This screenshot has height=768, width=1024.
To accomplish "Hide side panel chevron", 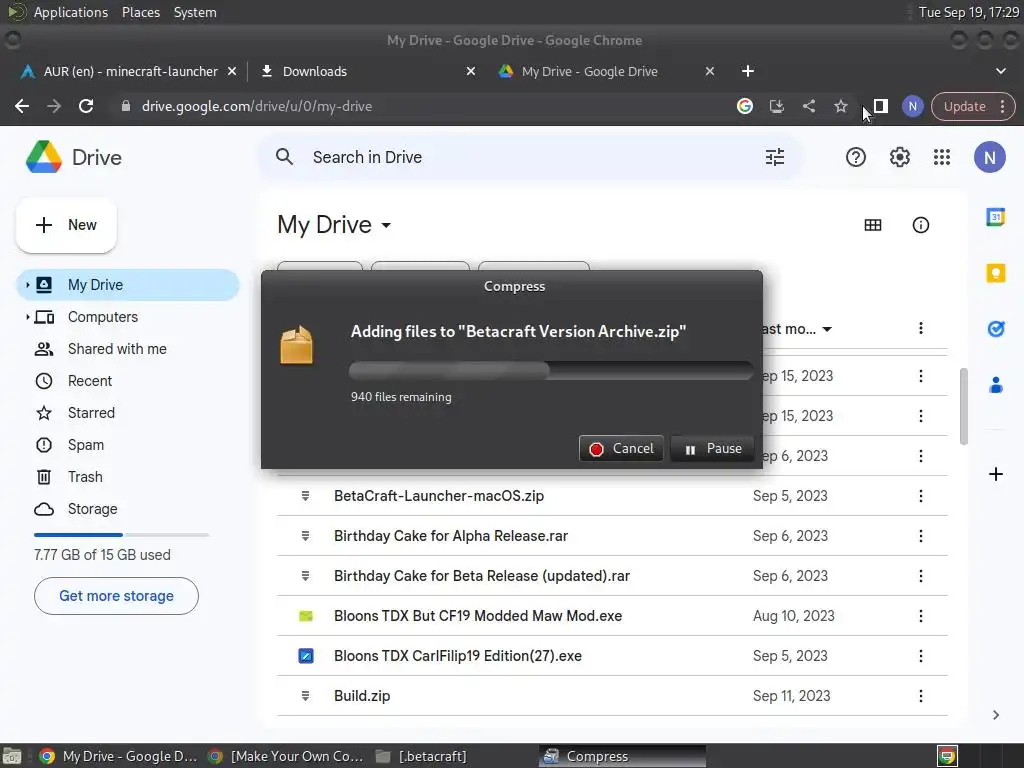I will [995, 715].
